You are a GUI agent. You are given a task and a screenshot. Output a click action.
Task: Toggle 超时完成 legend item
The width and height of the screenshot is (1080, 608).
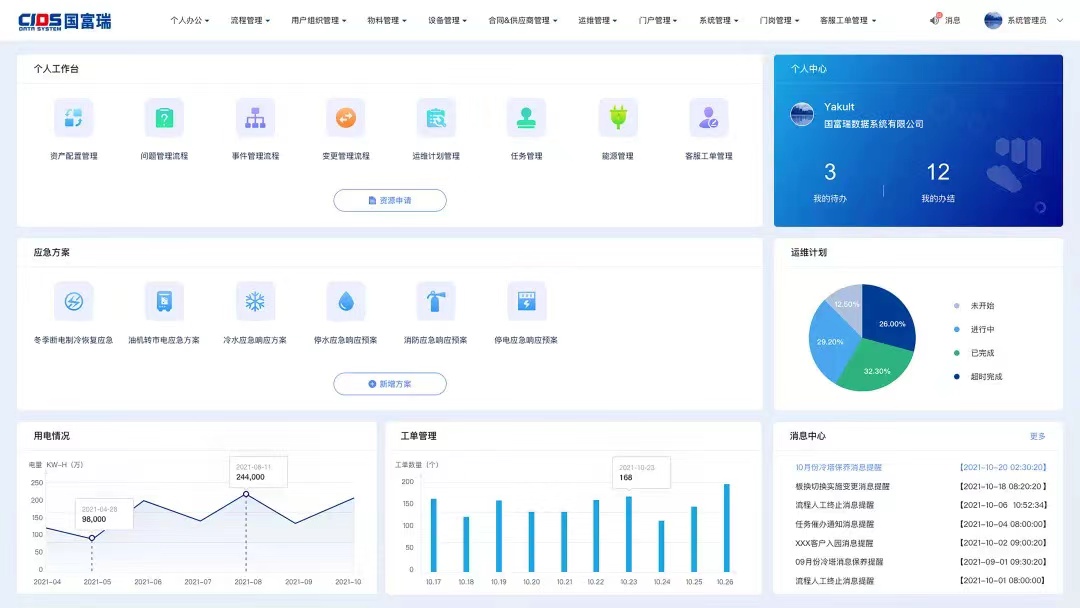pos(978,377)
